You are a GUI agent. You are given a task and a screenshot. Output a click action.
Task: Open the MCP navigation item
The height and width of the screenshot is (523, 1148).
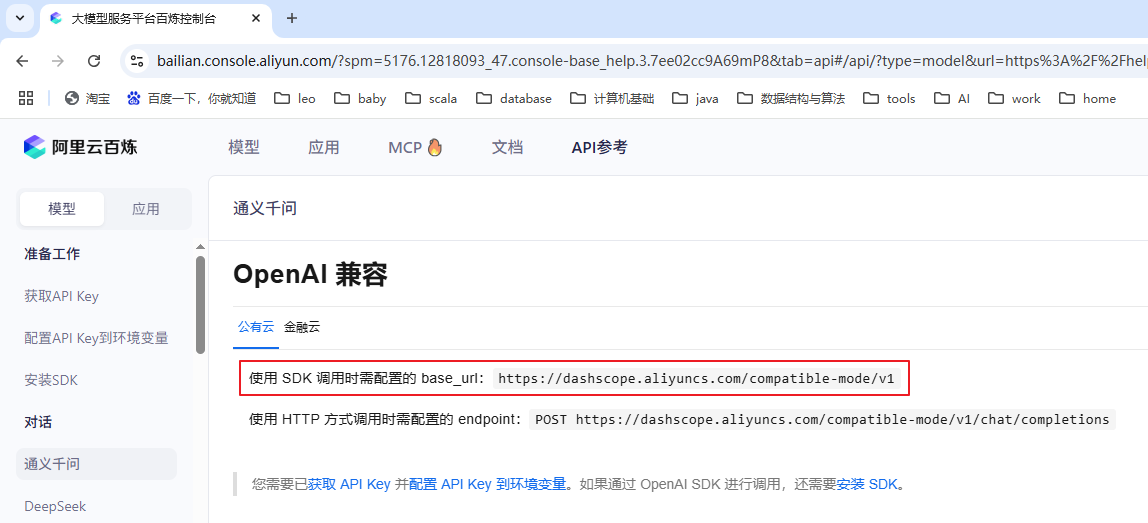(x=415, y=147)
